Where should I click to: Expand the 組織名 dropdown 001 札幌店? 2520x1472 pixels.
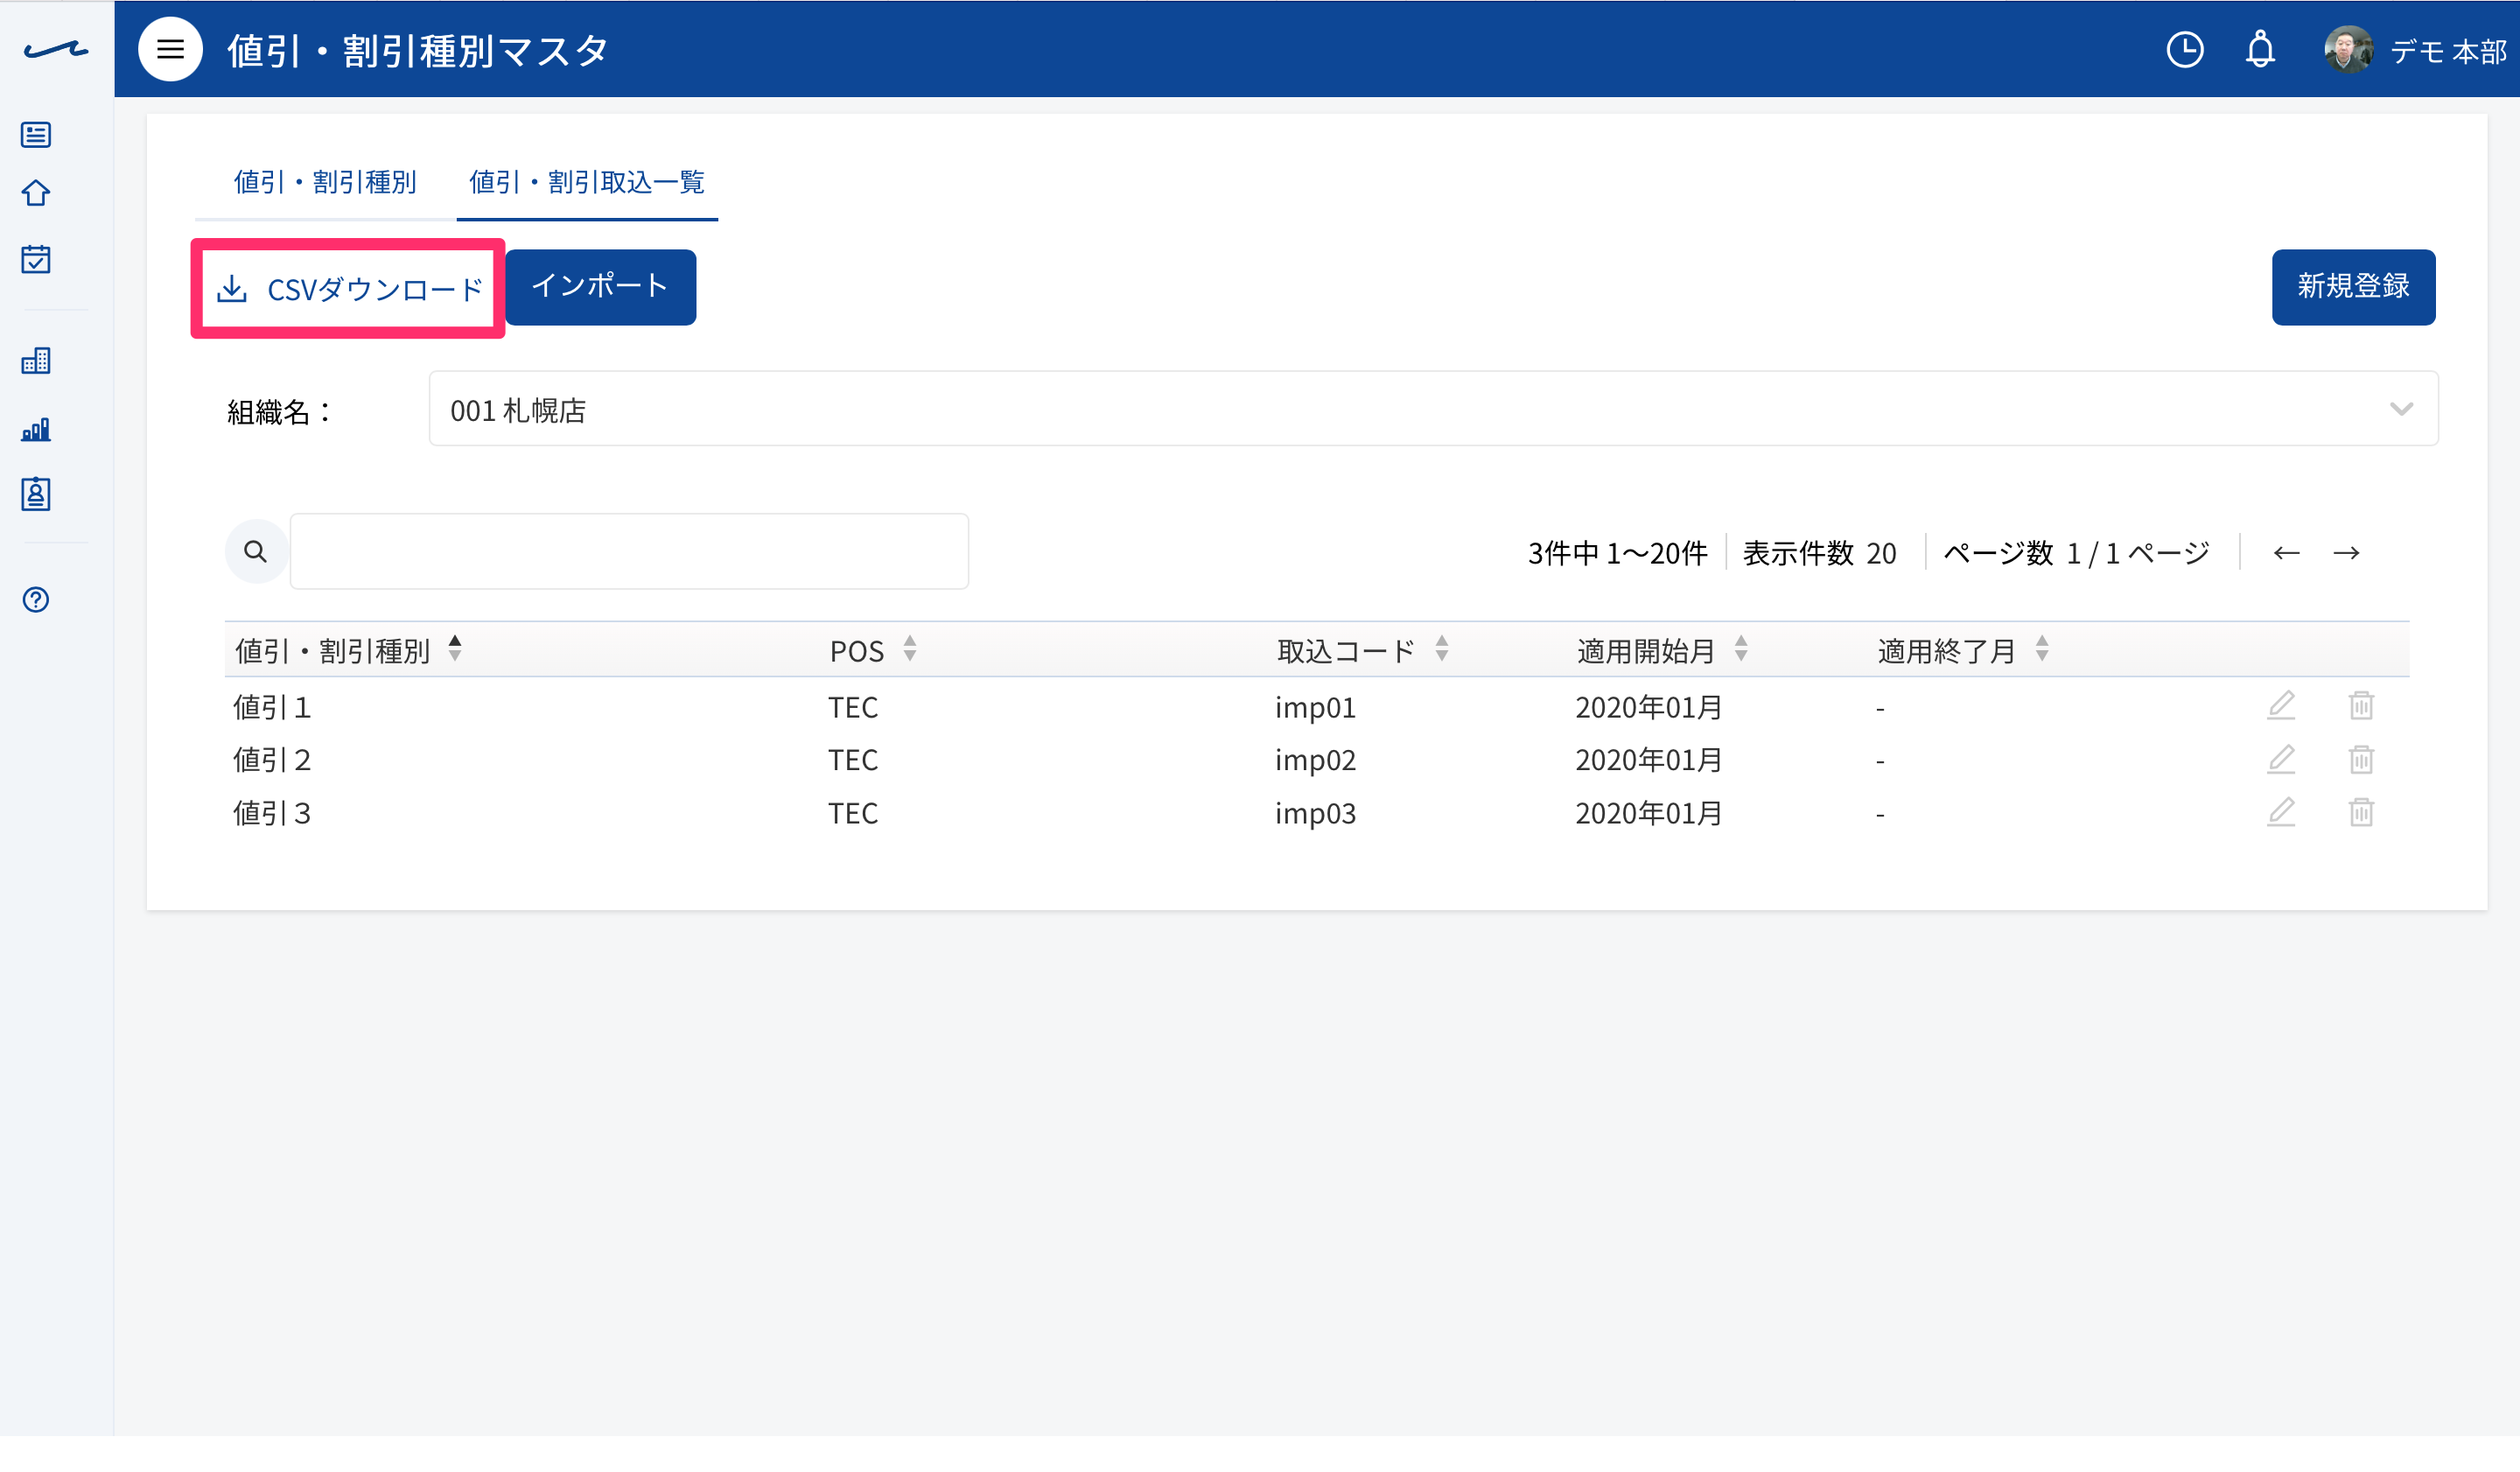coord(1433,408)
